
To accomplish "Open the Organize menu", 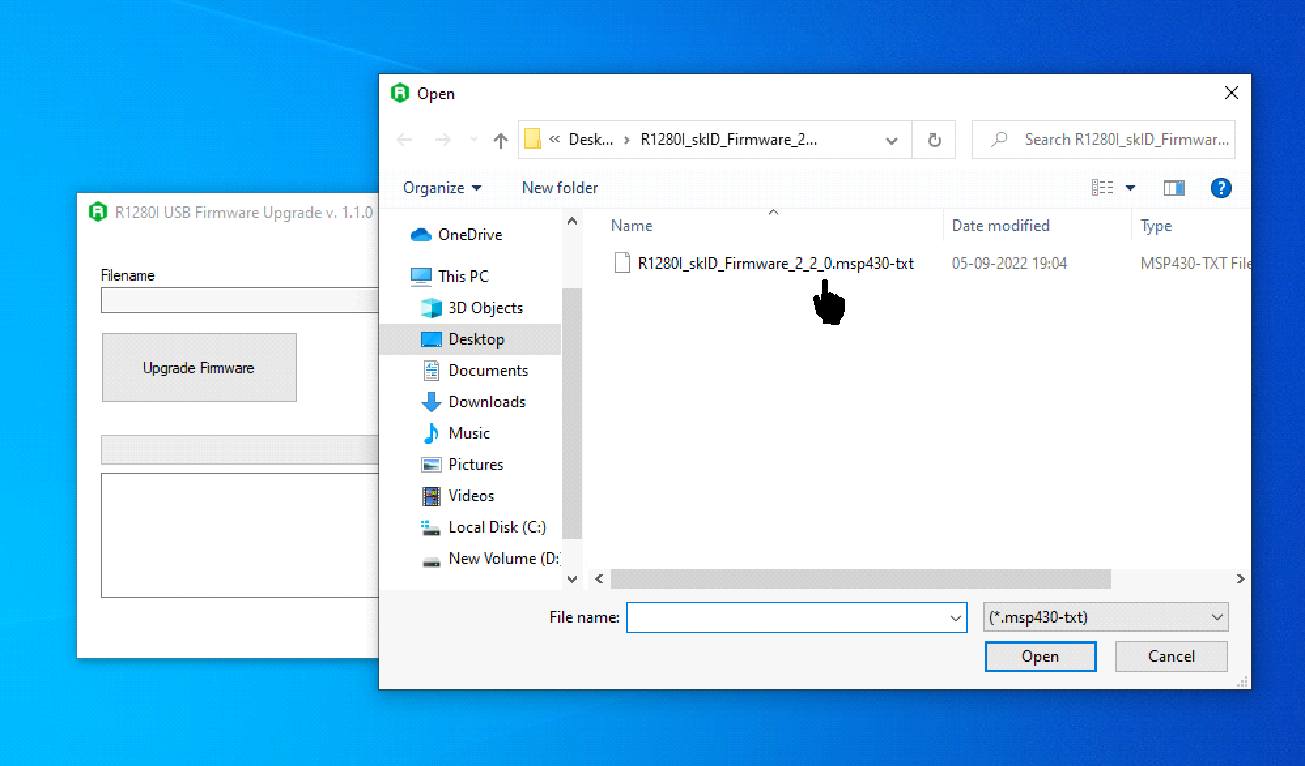I will click(x=442, y=188).
